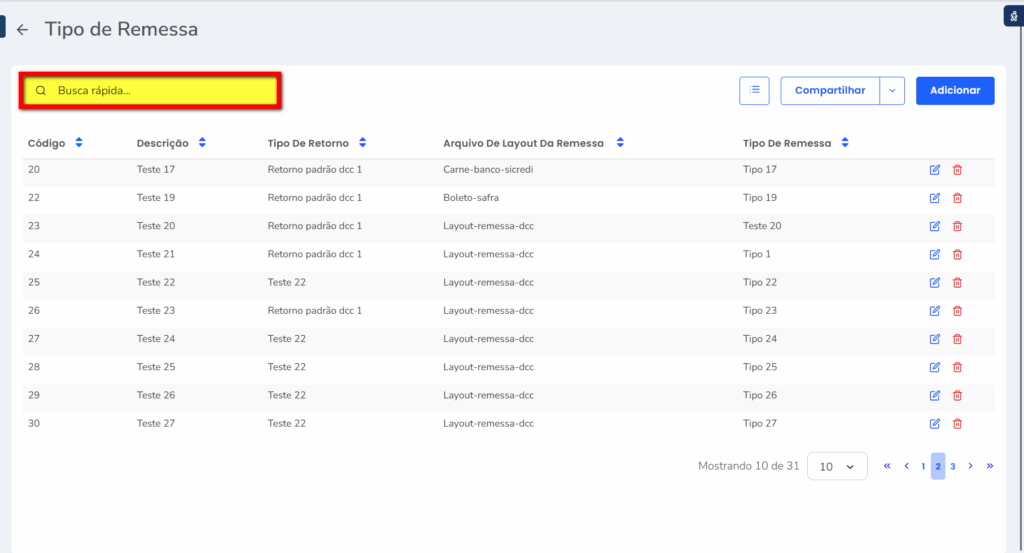Expand the Compartilhar dropdown arrow
1024x553 pixels.
pyautogui.click(x=892, y=90)
